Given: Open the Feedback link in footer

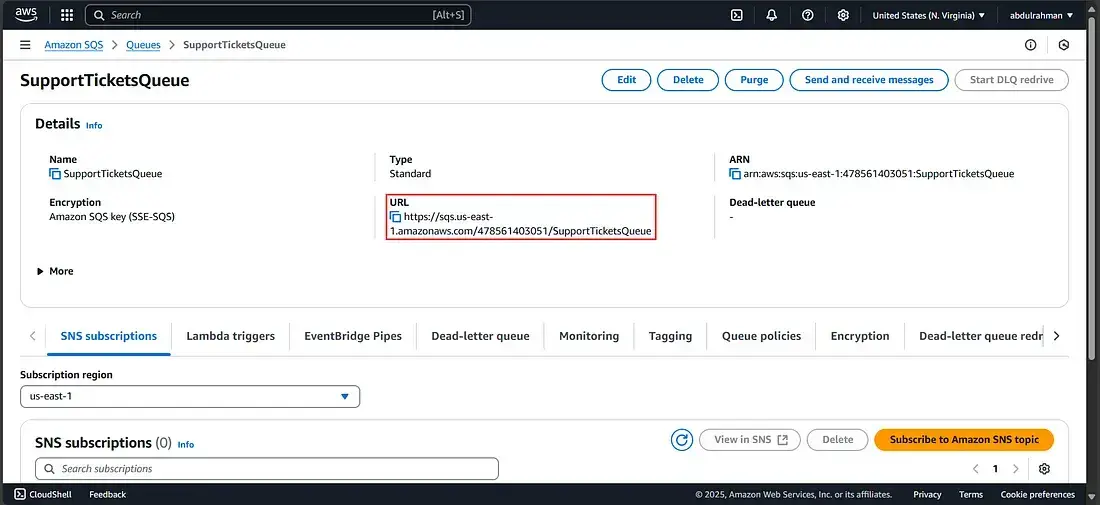Looking at the screenshot, I should pos(107,494).
